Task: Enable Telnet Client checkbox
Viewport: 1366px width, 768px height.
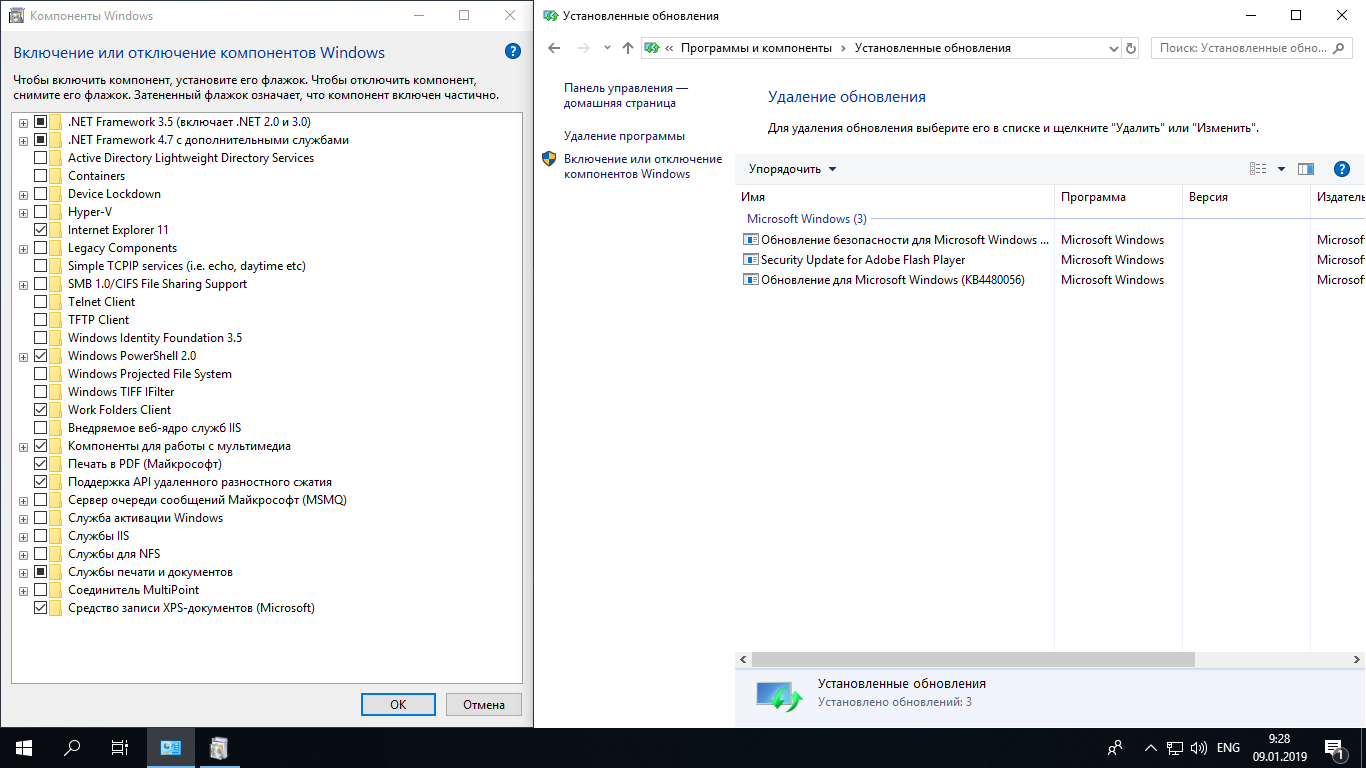Action: pos(40,302)
